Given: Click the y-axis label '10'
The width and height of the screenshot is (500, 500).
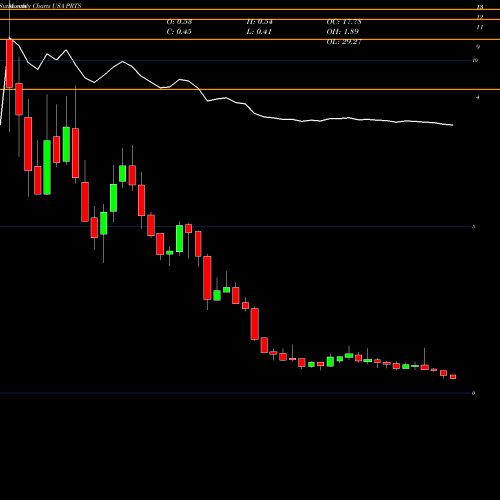Looking at the screenshot, I should [475, 60].
